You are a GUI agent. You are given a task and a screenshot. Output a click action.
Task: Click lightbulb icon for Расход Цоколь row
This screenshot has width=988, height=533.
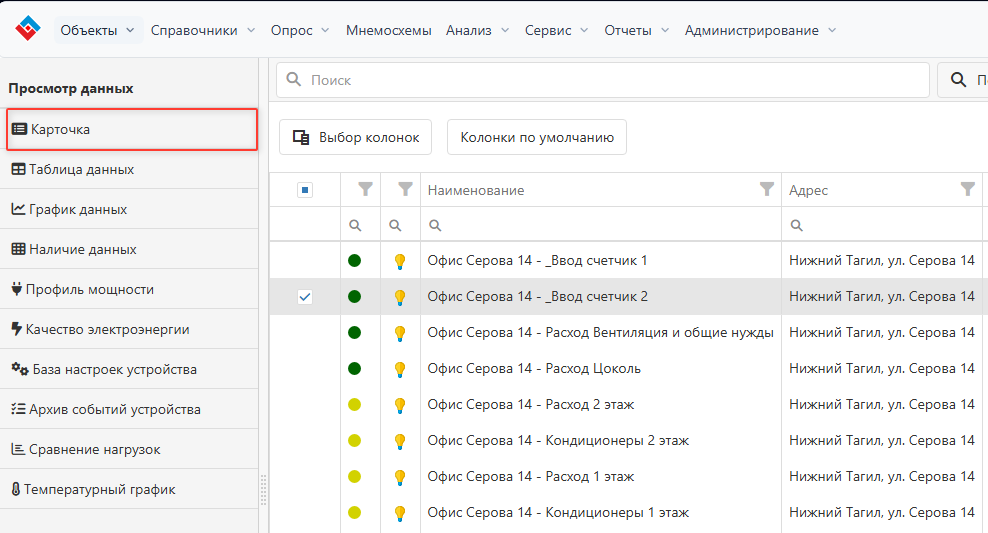tap(400, 369)
